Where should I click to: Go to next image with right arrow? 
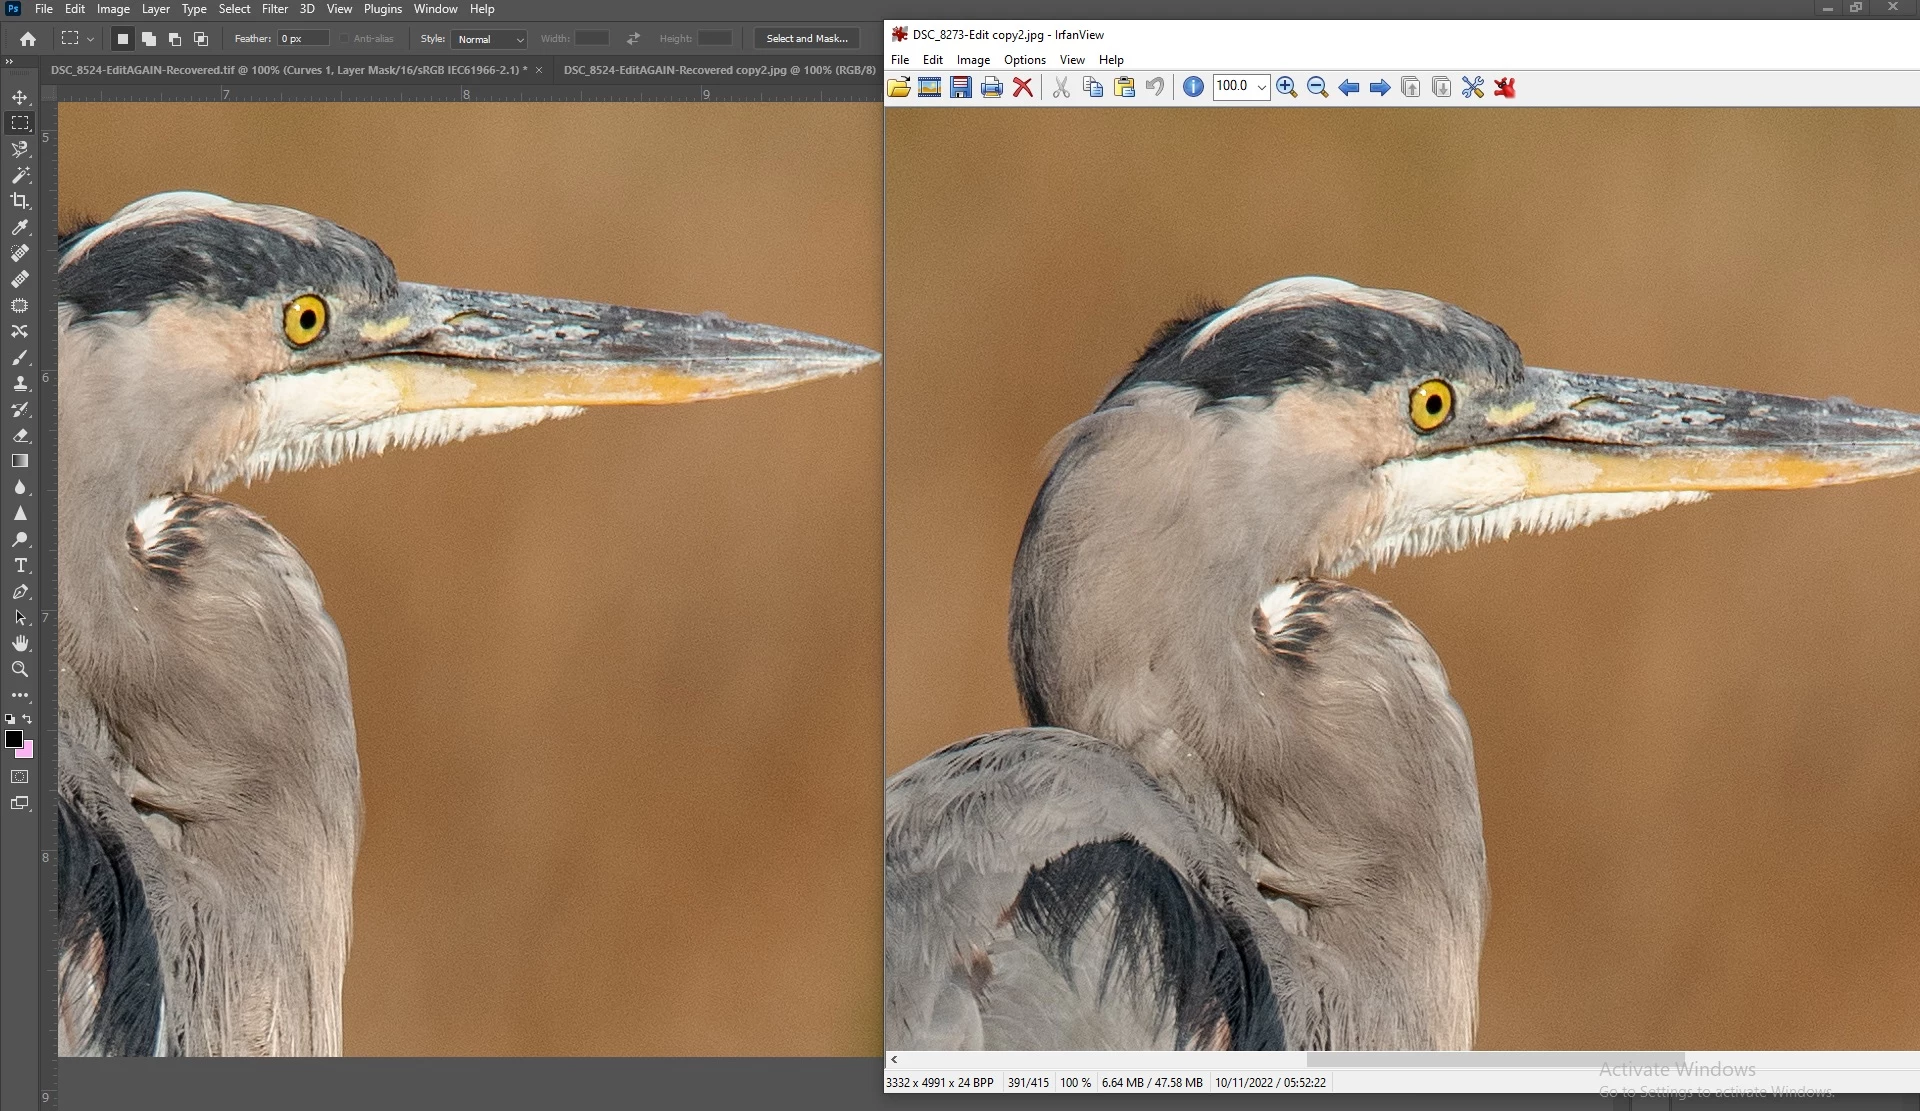[1379, 87]
